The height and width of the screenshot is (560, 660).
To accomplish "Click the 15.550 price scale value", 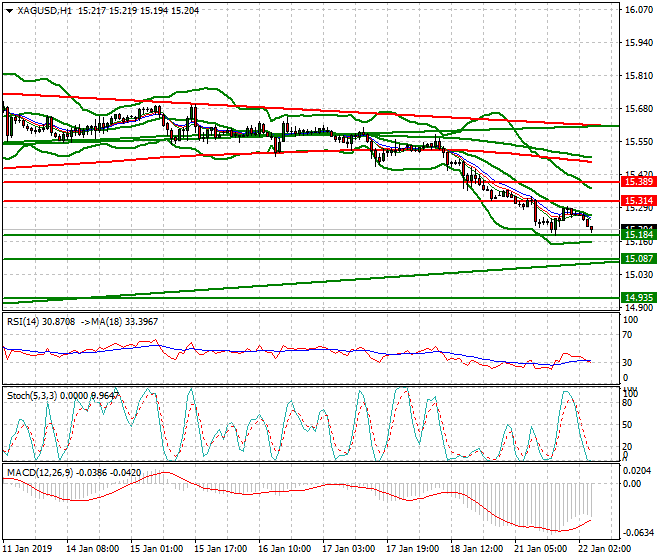I will [x=639, y=142].
